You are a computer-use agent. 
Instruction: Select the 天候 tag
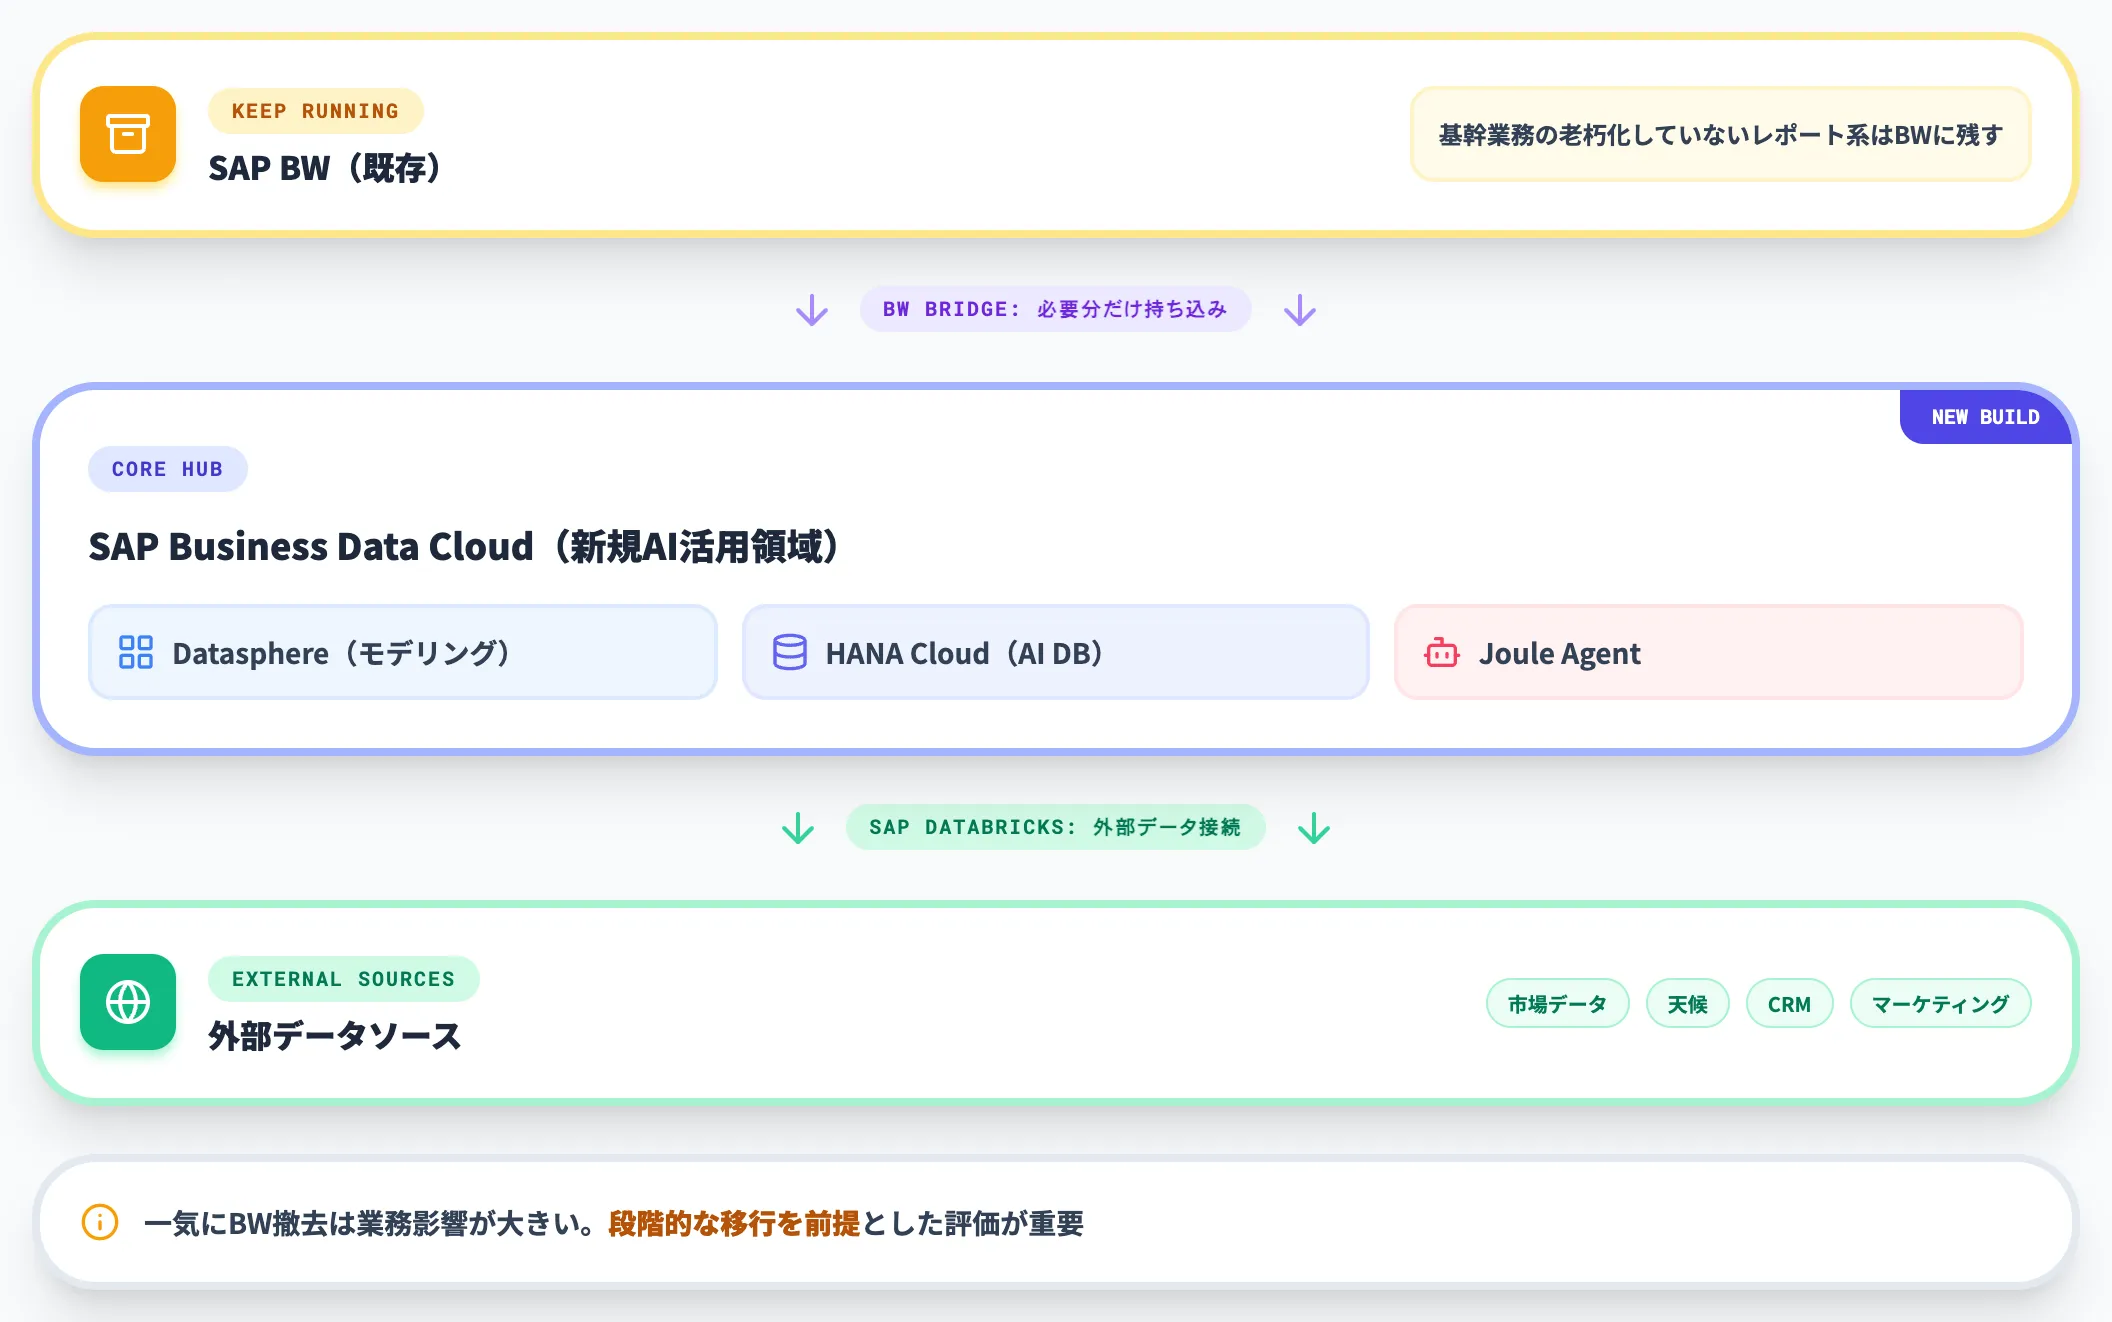click(x=1687, y=1003)
